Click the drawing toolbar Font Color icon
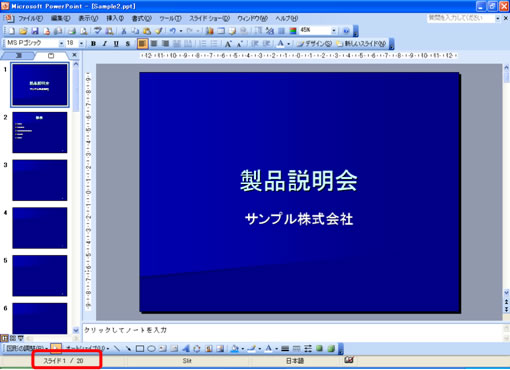The width and height of the screenshot is (510, 370). point(268,349)
